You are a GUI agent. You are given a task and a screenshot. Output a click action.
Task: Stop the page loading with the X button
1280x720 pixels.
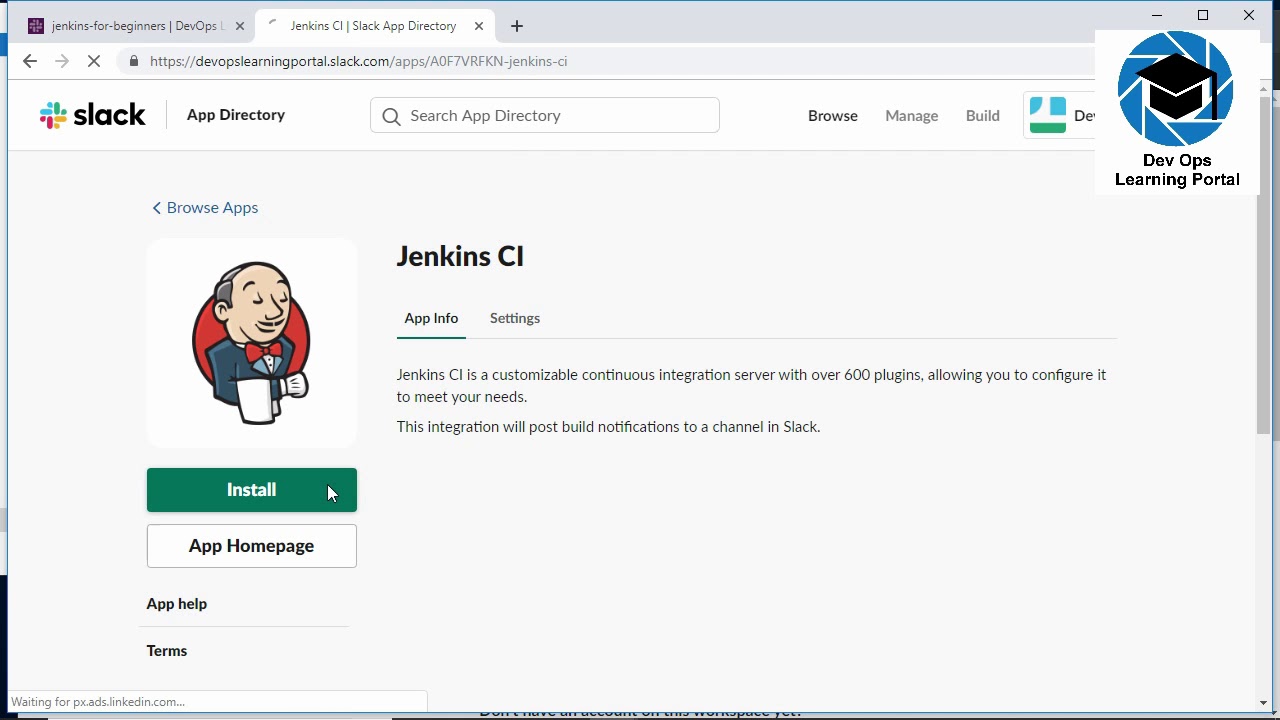click(x=94, y=61)
